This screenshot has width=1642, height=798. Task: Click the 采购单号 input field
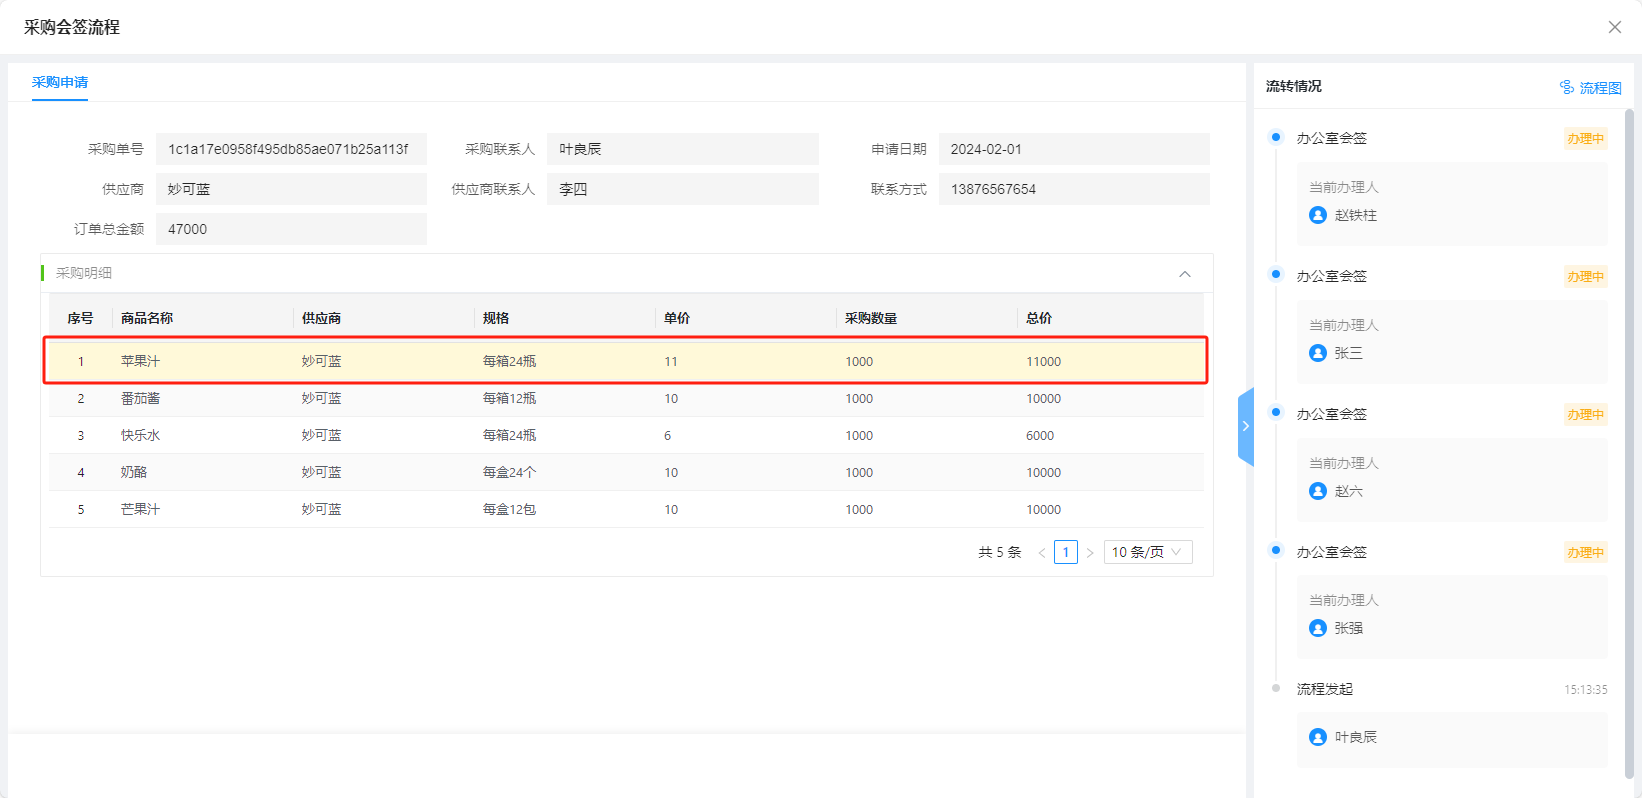pos(290,149)
